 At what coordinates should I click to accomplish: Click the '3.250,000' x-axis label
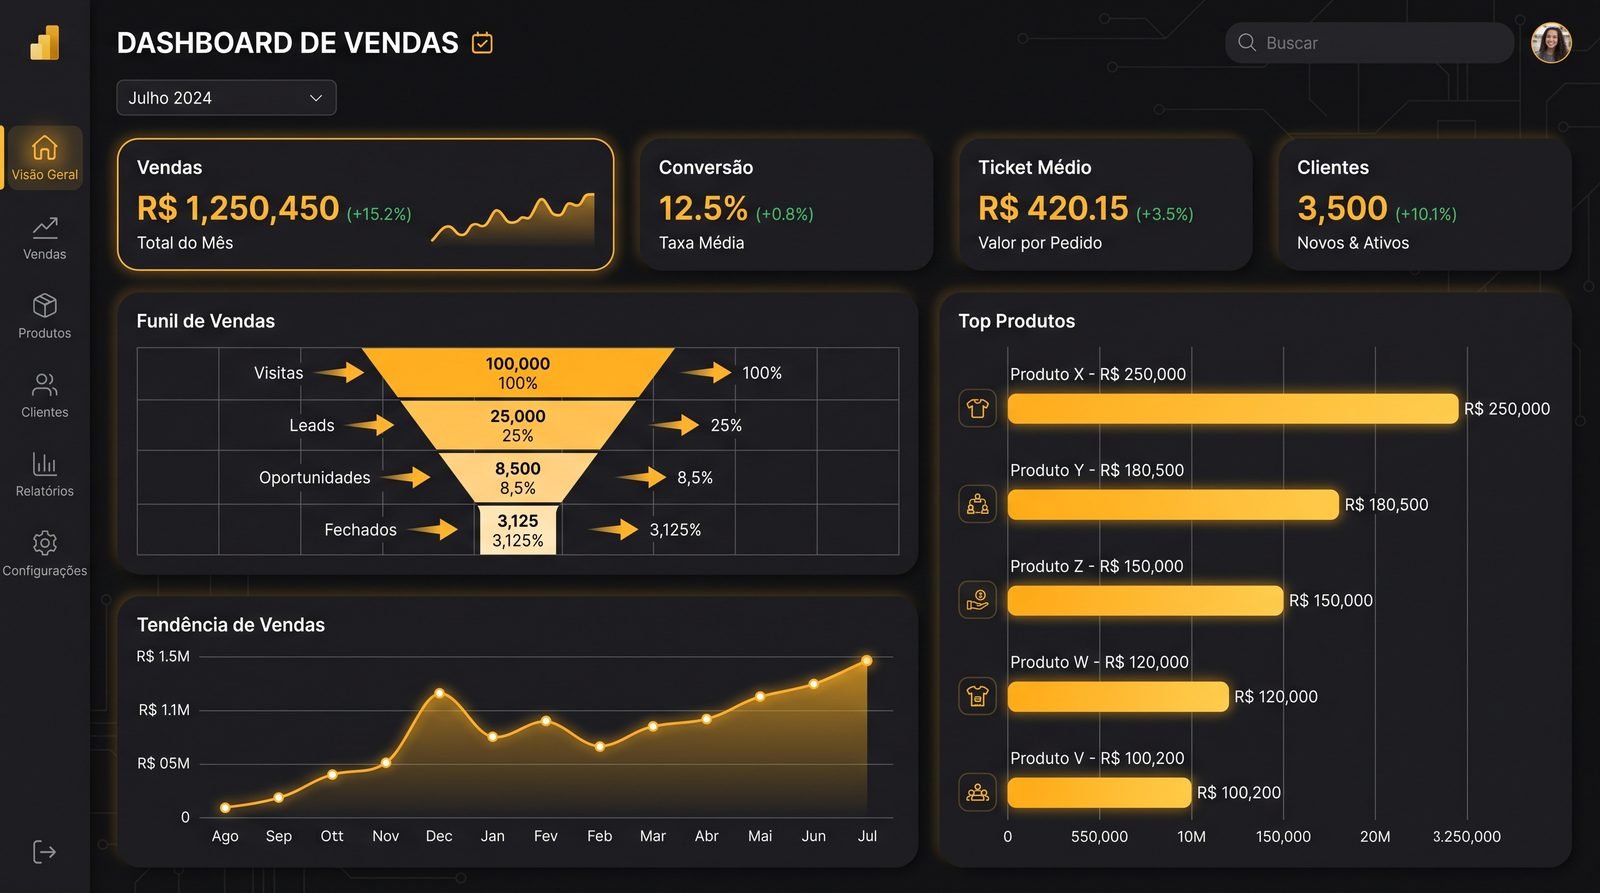click(1467, 837)
